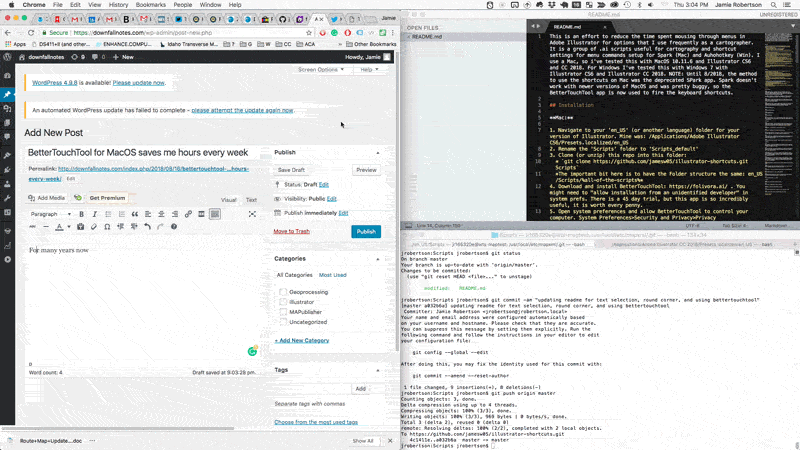Select README.md in the Sublime Open Files sidebar

click(x=427, y=37)
